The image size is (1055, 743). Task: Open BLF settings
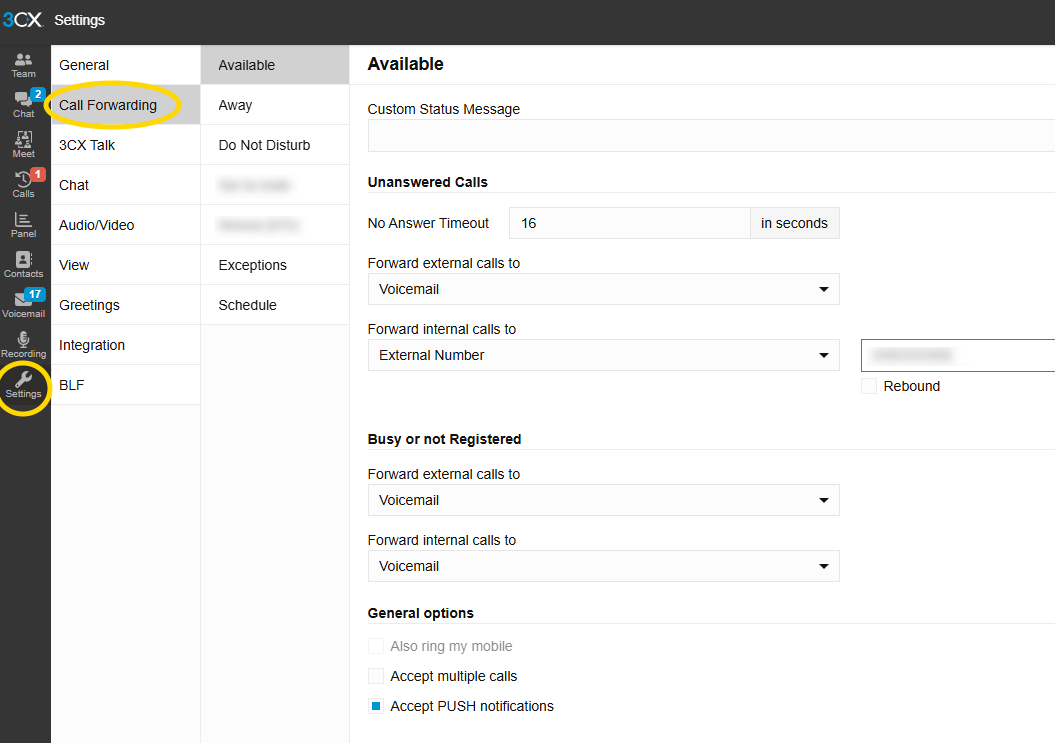[x=126, y=385]
